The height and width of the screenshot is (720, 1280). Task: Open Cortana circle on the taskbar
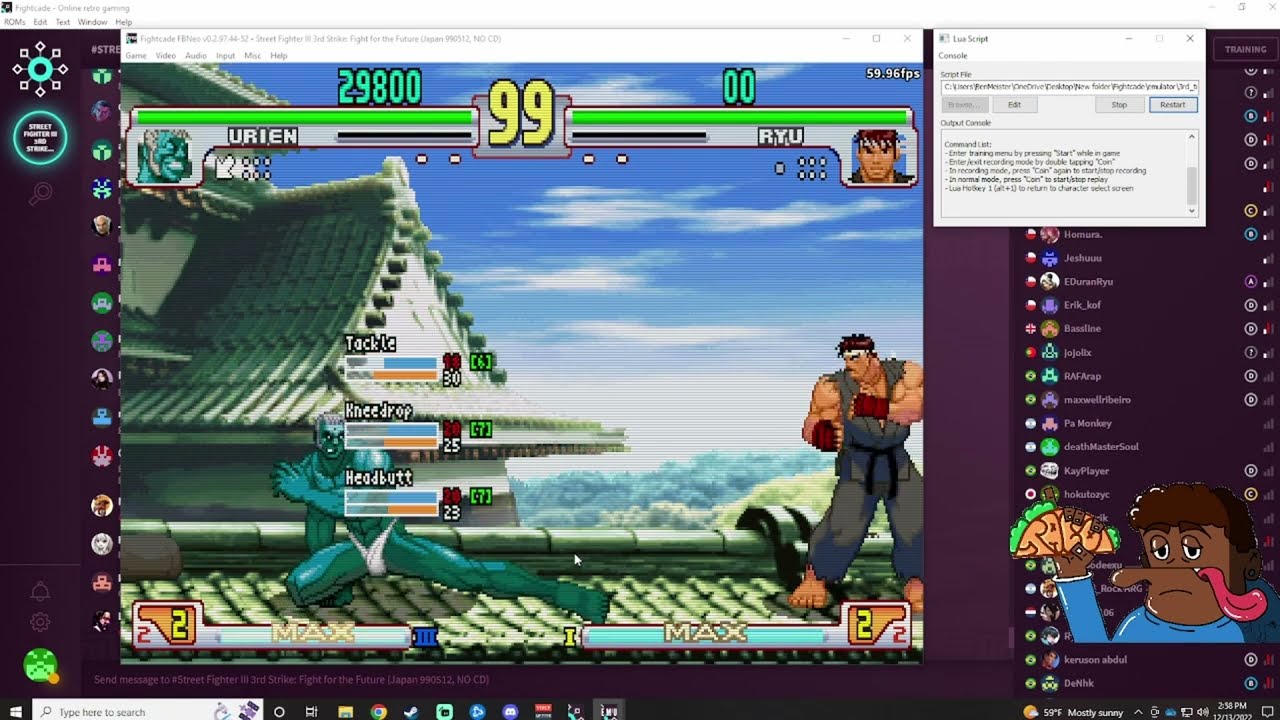pyautogui.click(x=279, y=711)
